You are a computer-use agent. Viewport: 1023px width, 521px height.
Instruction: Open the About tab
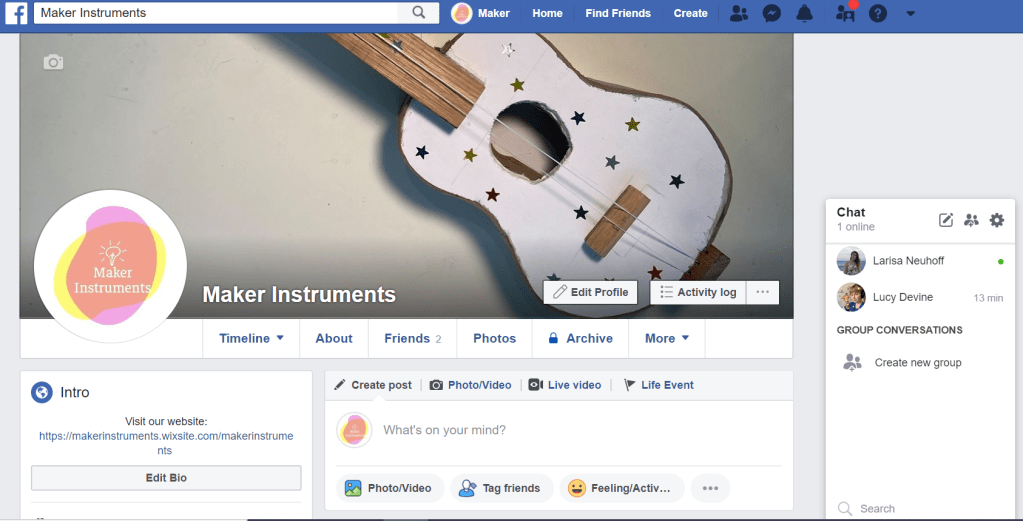coord(334,338)
